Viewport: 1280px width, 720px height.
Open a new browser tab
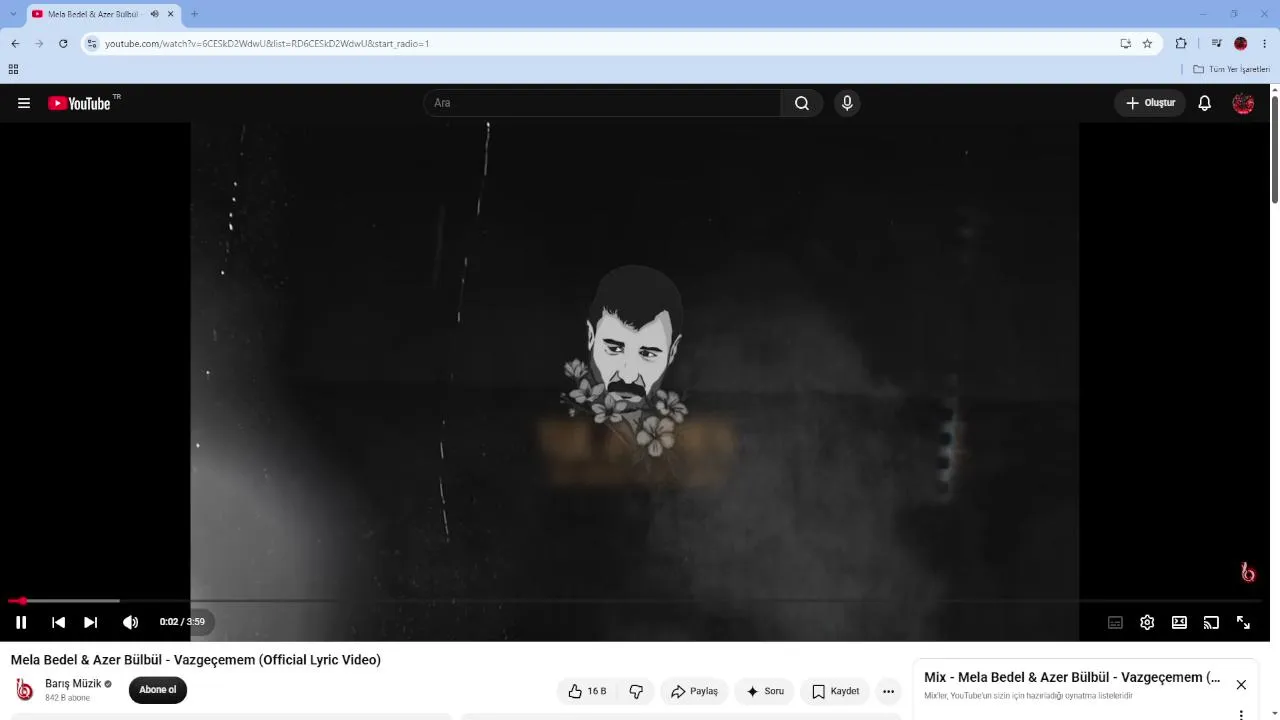pyautogui.click(x=194, y=14)
